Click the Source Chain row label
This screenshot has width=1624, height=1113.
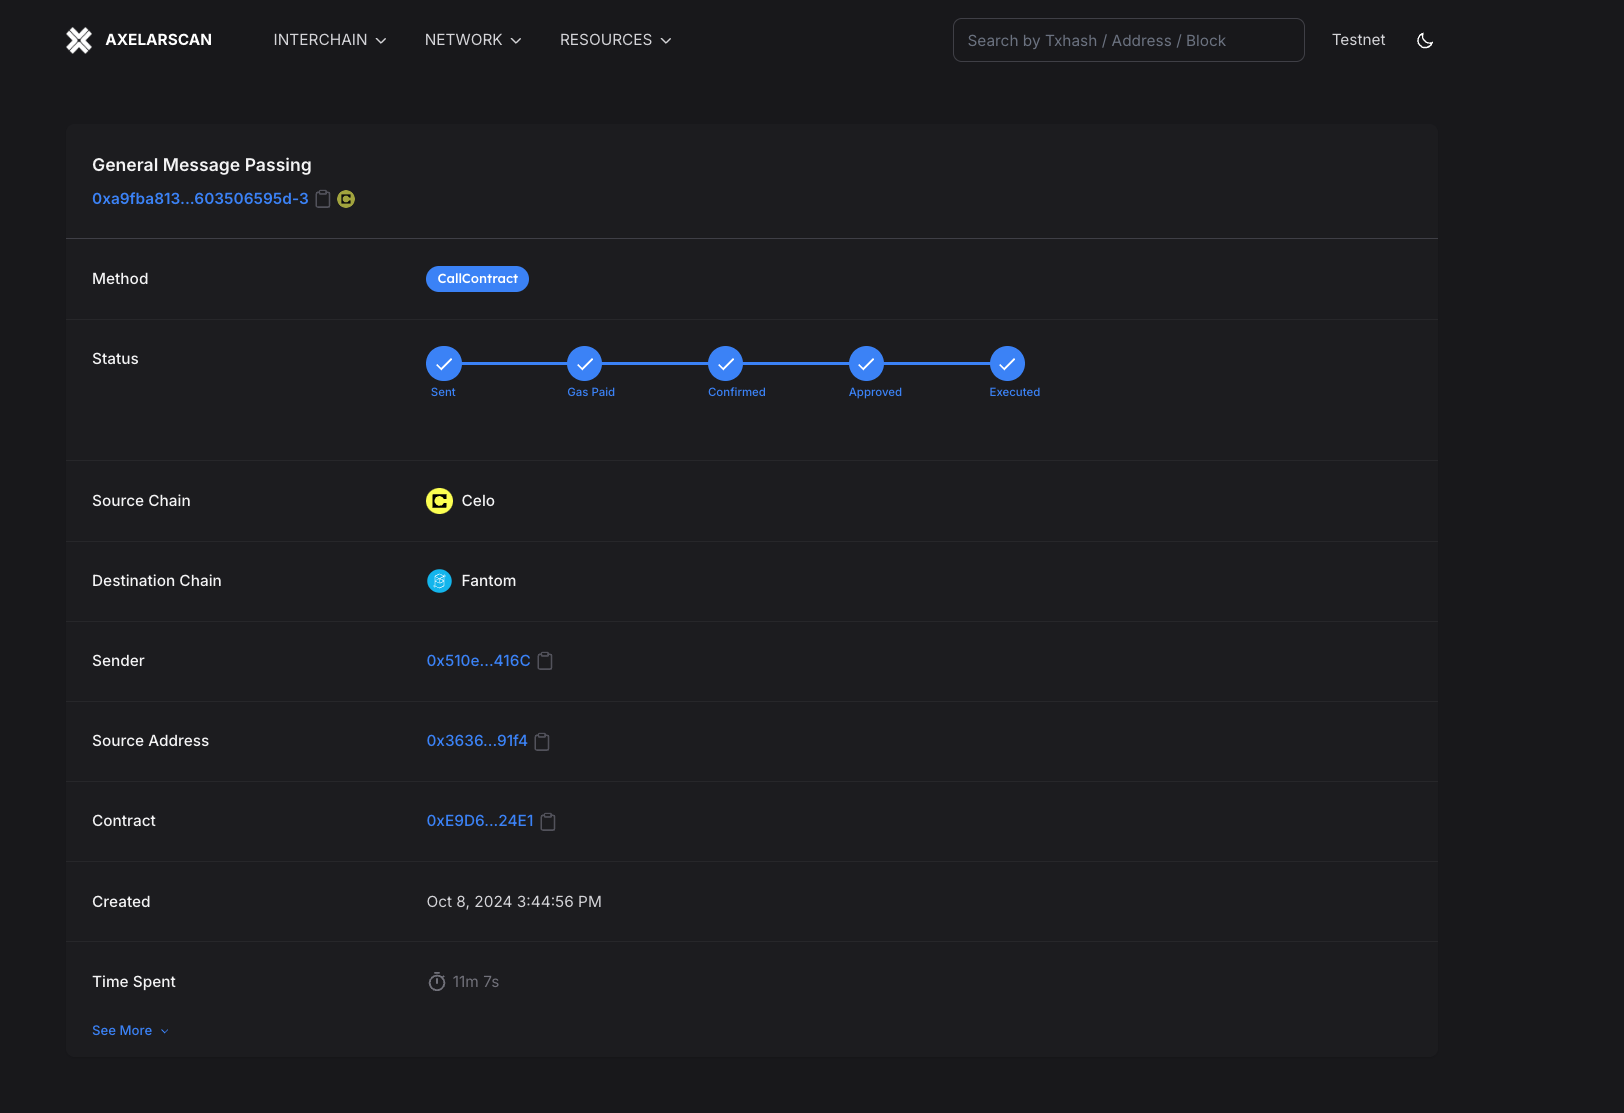(x=141, y=501)
